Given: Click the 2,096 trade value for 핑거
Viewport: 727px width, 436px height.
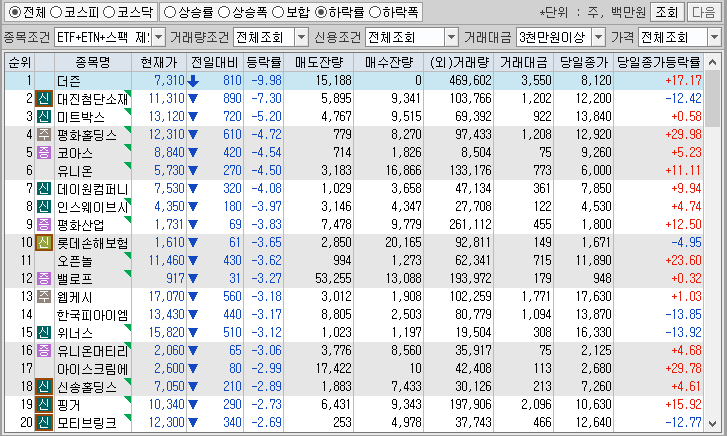Looking at the screenshot, I should [536, 404].
